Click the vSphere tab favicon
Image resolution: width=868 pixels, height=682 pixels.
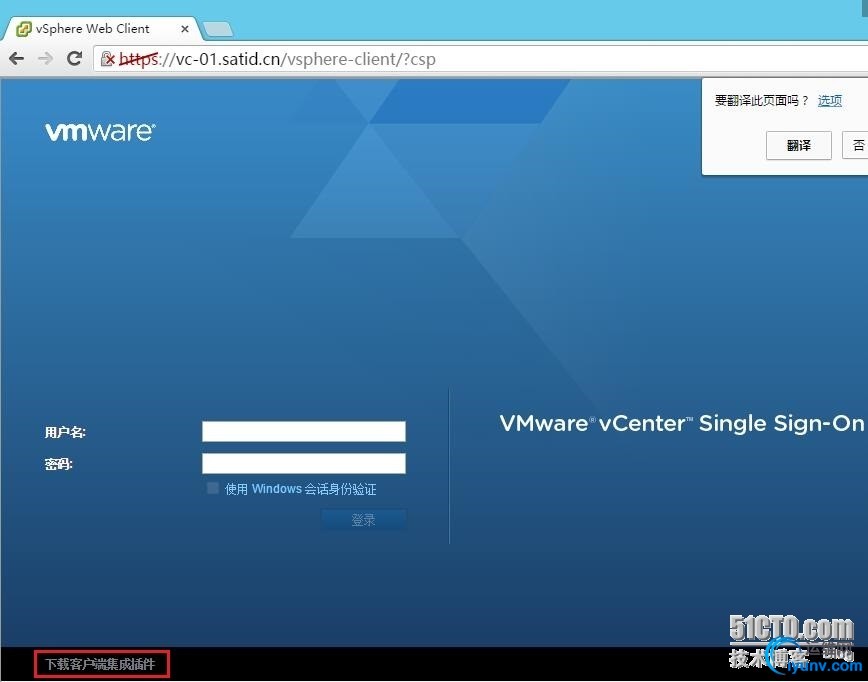click(23, 29)
